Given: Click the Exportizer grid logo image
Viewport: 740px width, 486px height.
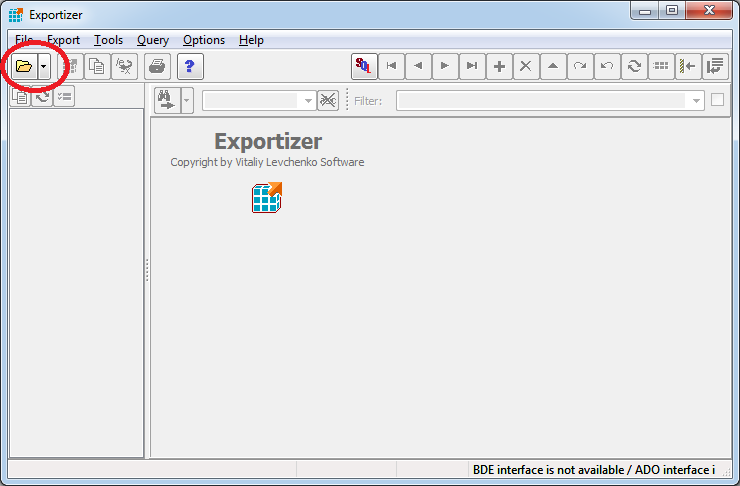Looking at the screenshot, I should pyautogui.click(x=267, y=197).
